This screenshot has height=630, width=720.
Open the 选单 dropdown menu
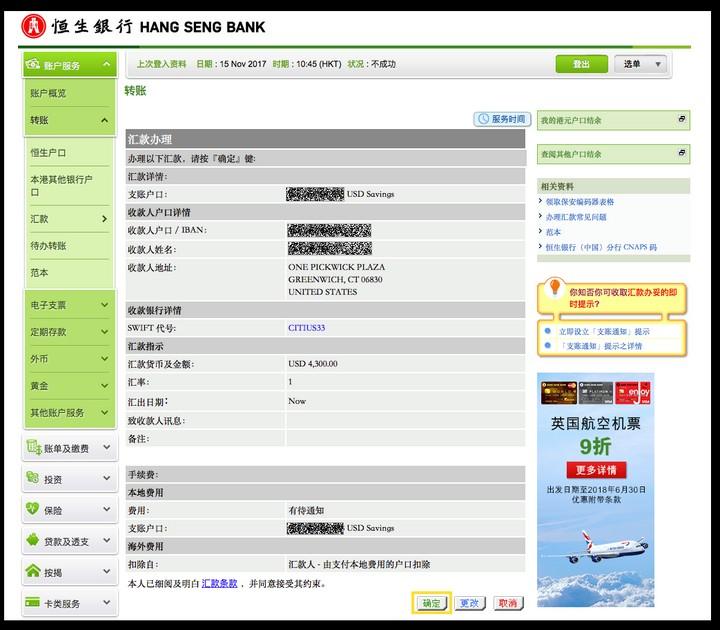[x=640, y=64]
